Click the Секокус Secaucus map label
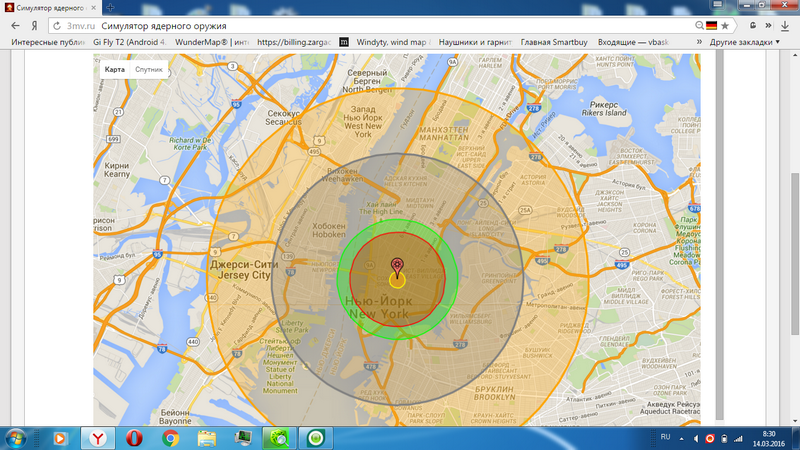 [283, 118]
